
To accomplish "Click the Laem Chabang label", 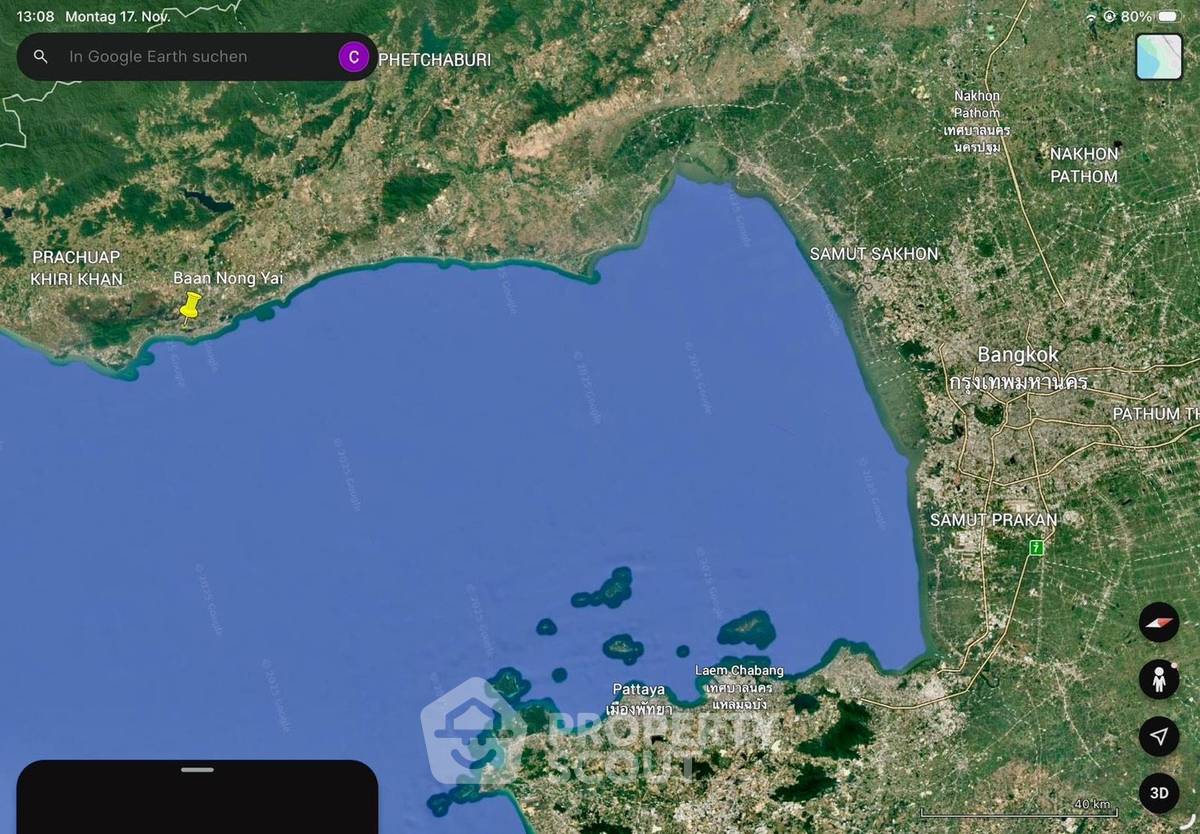I will [x=739, y=671].
